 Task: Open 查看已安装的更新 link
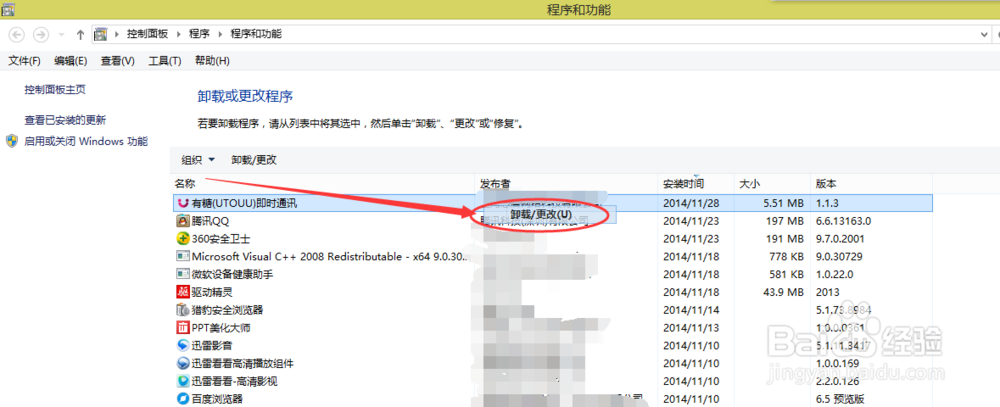65,120
